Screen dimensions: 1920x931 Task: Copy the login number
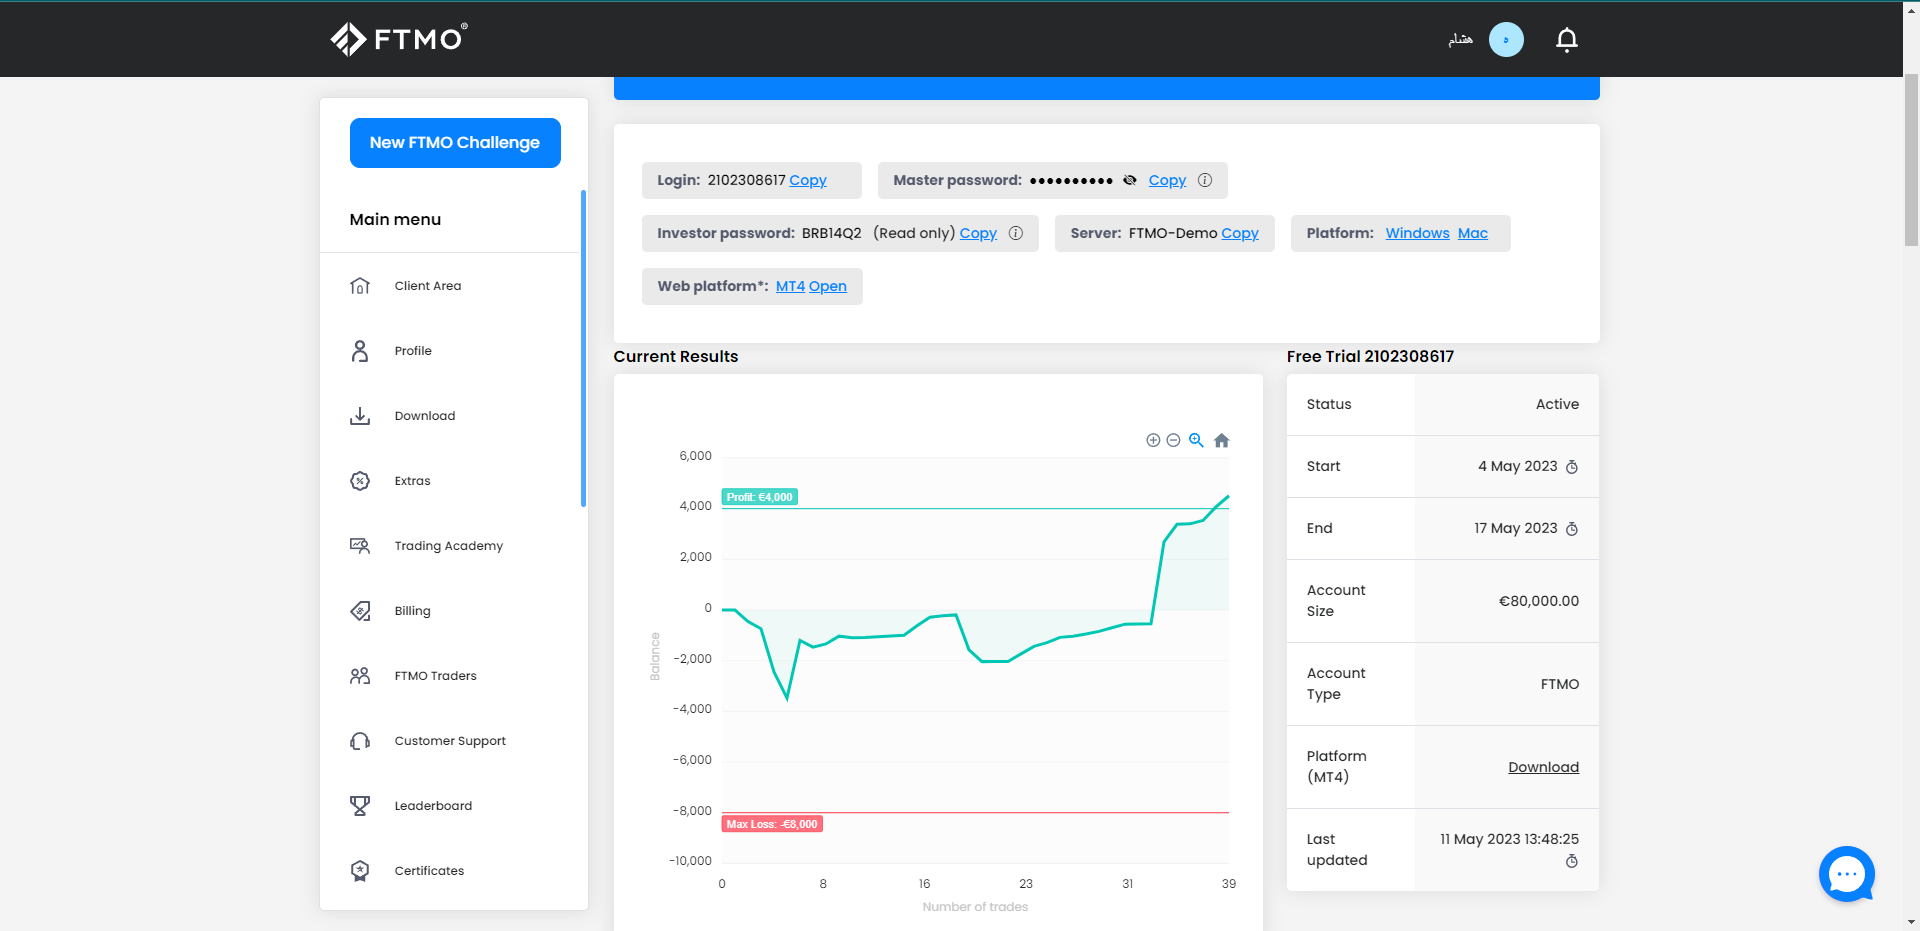click(808, 180)
